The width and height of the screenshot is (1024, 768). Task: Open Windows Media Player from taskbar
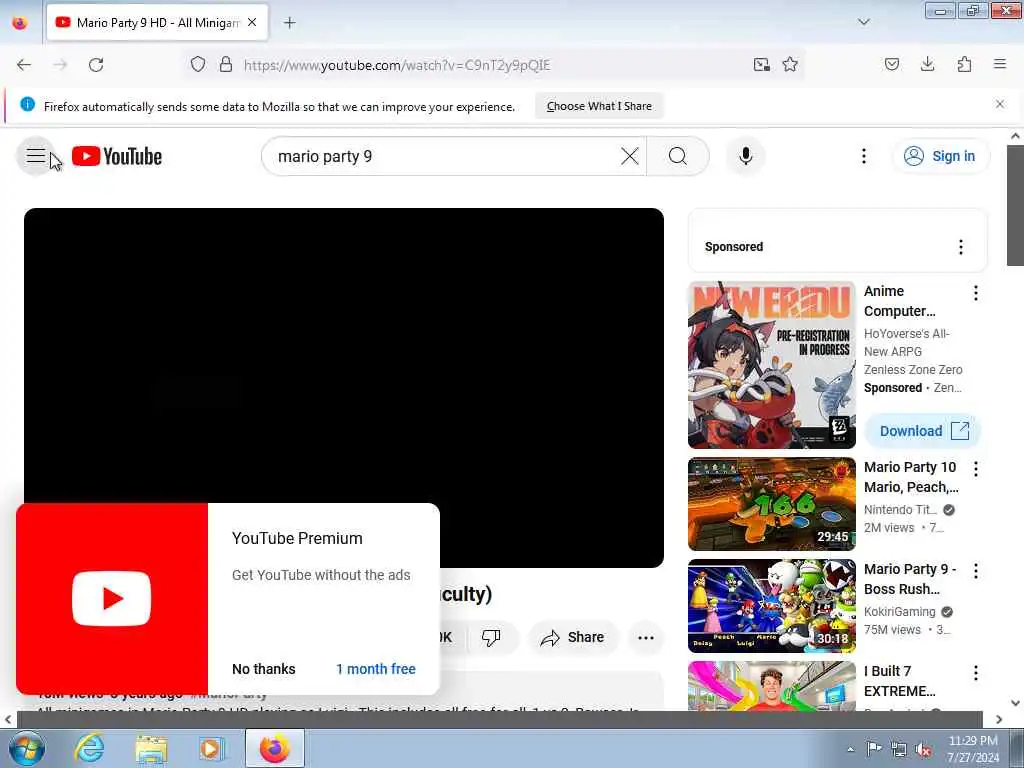[210, 748]
